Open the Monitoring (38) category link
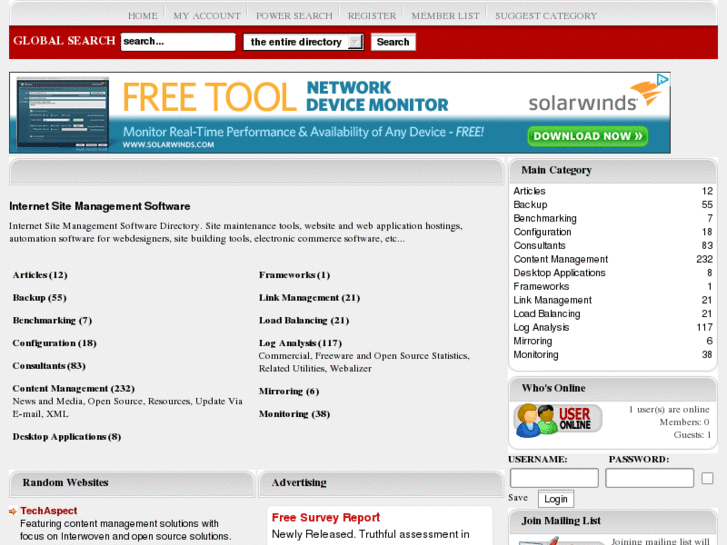Screen dimensions: 727x545 [294, 414]
